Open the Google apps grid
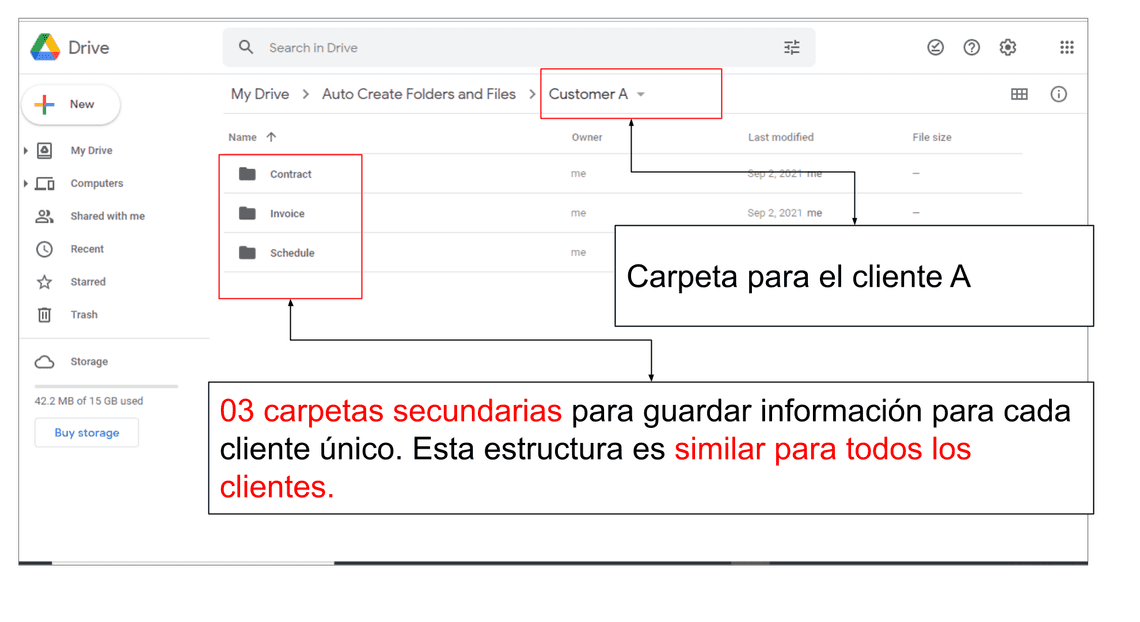This screenshot has width=1140, height=622. click(x=1066, y=47)
